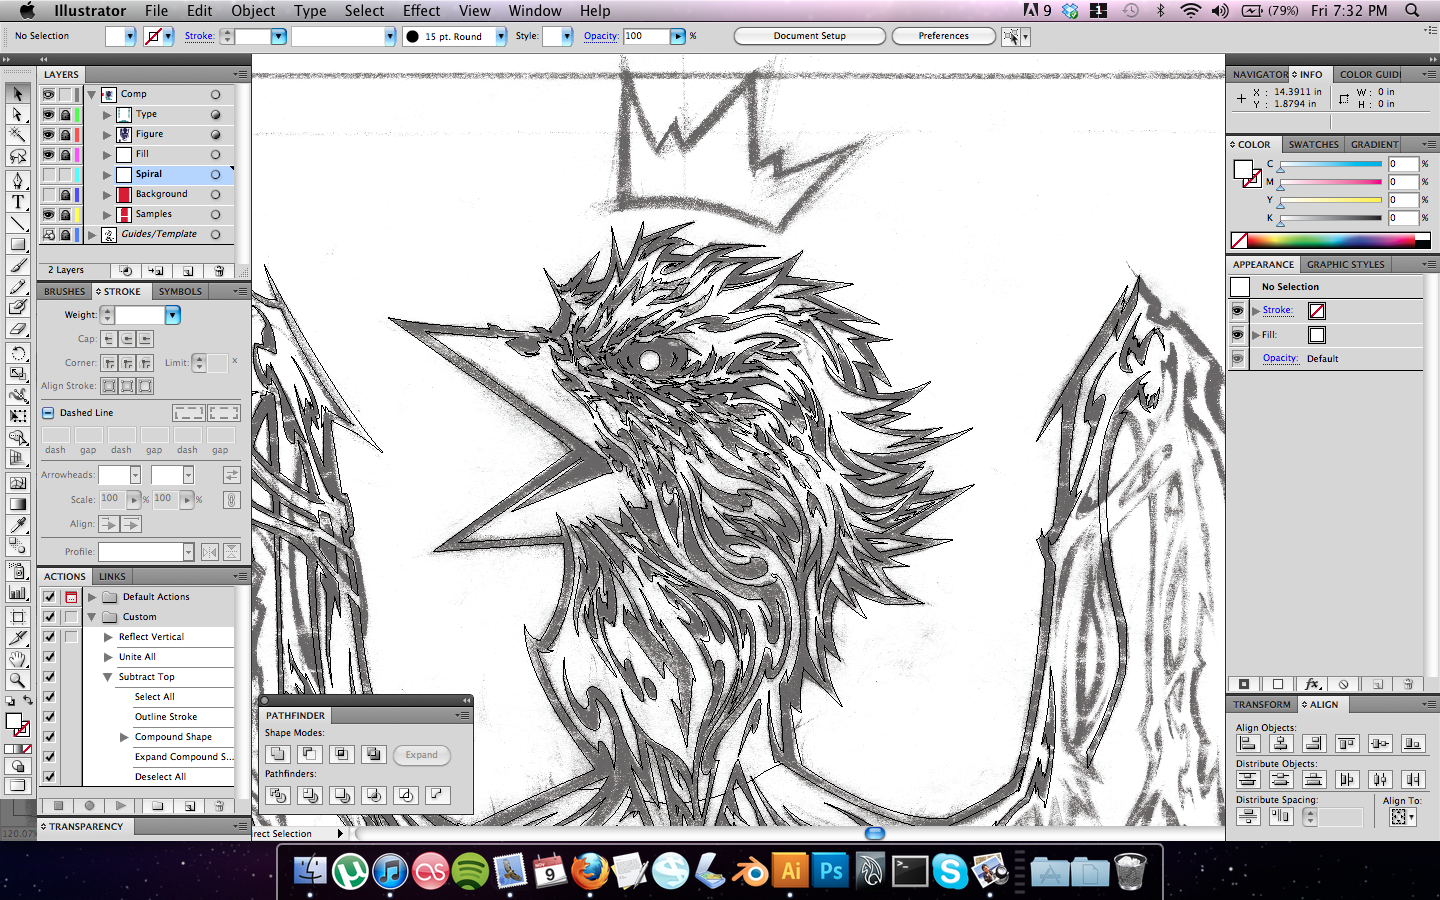Click Create New Layer icon in Layers panel
The width and height of the screenshot is (1440, 900).
pos(188,270)
